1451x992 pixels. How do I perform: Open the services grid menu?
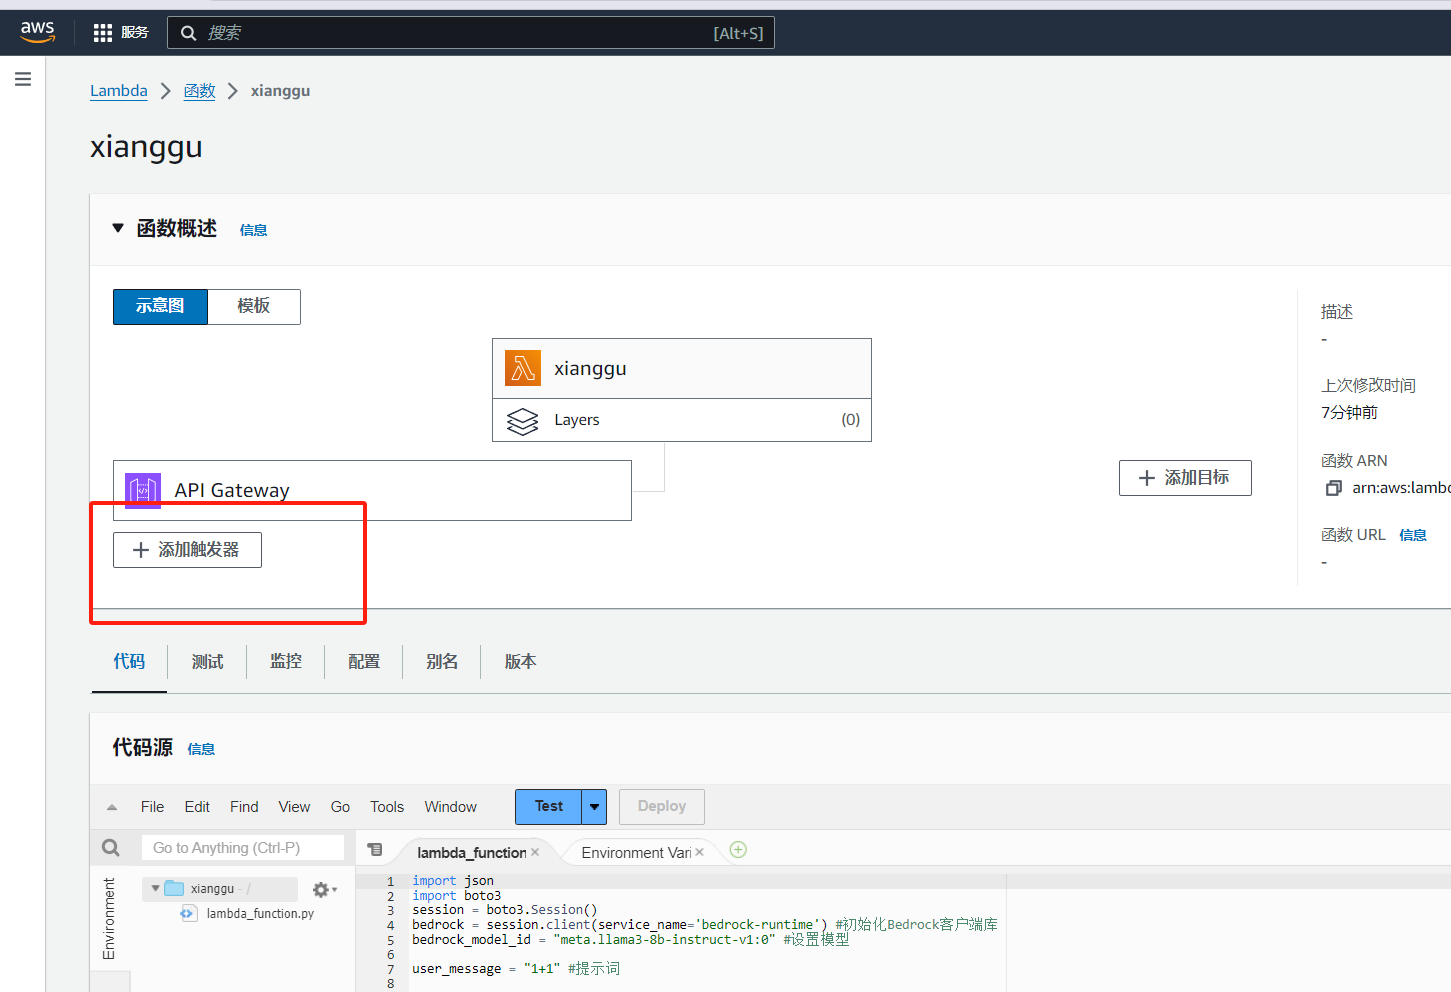click(x=103, y=33)
